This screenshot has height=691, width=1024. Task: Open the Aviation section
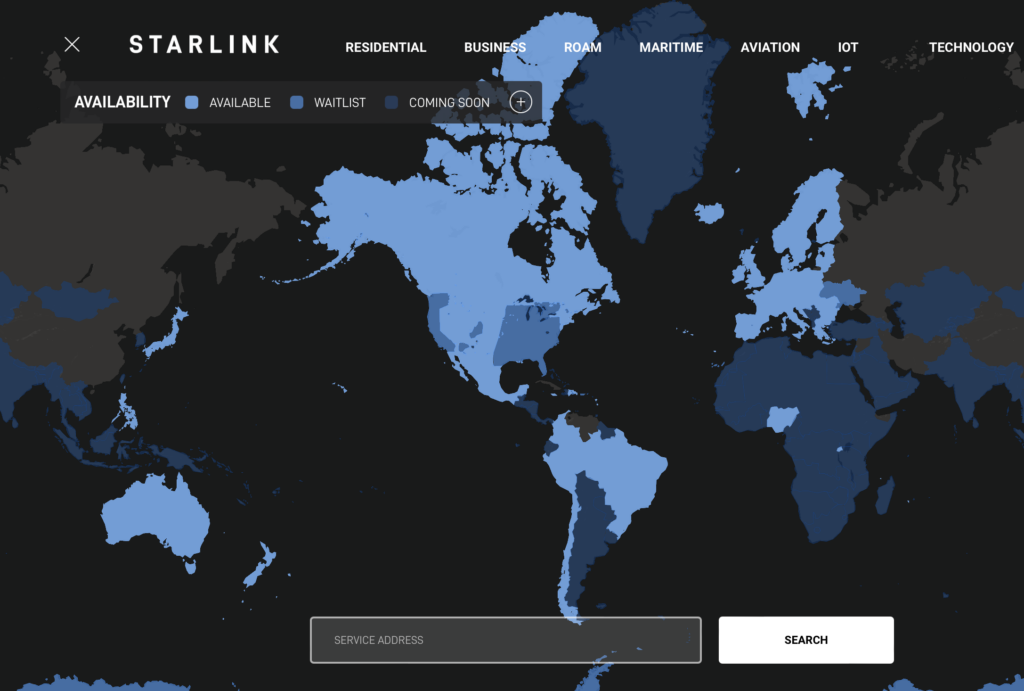tap(770, 47)
